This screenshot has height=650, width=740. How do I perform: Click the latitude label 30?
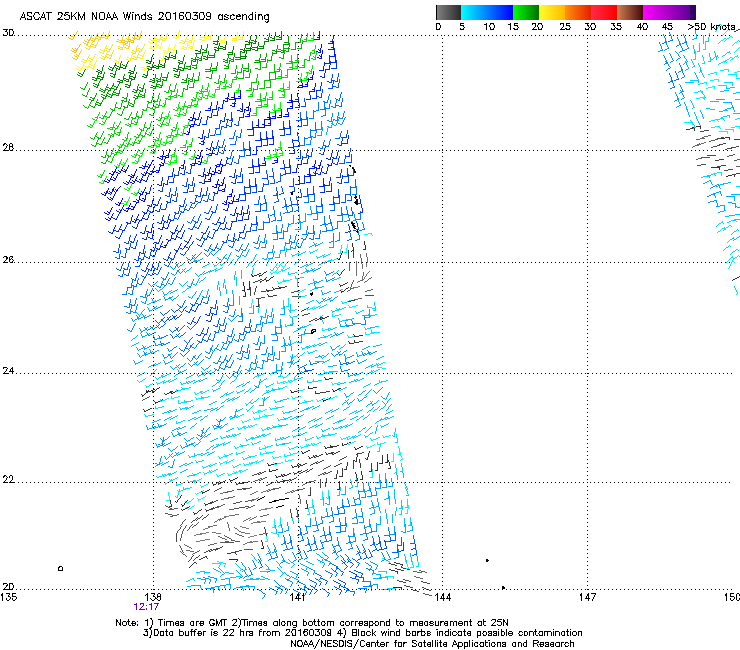(x=8, y=33)
